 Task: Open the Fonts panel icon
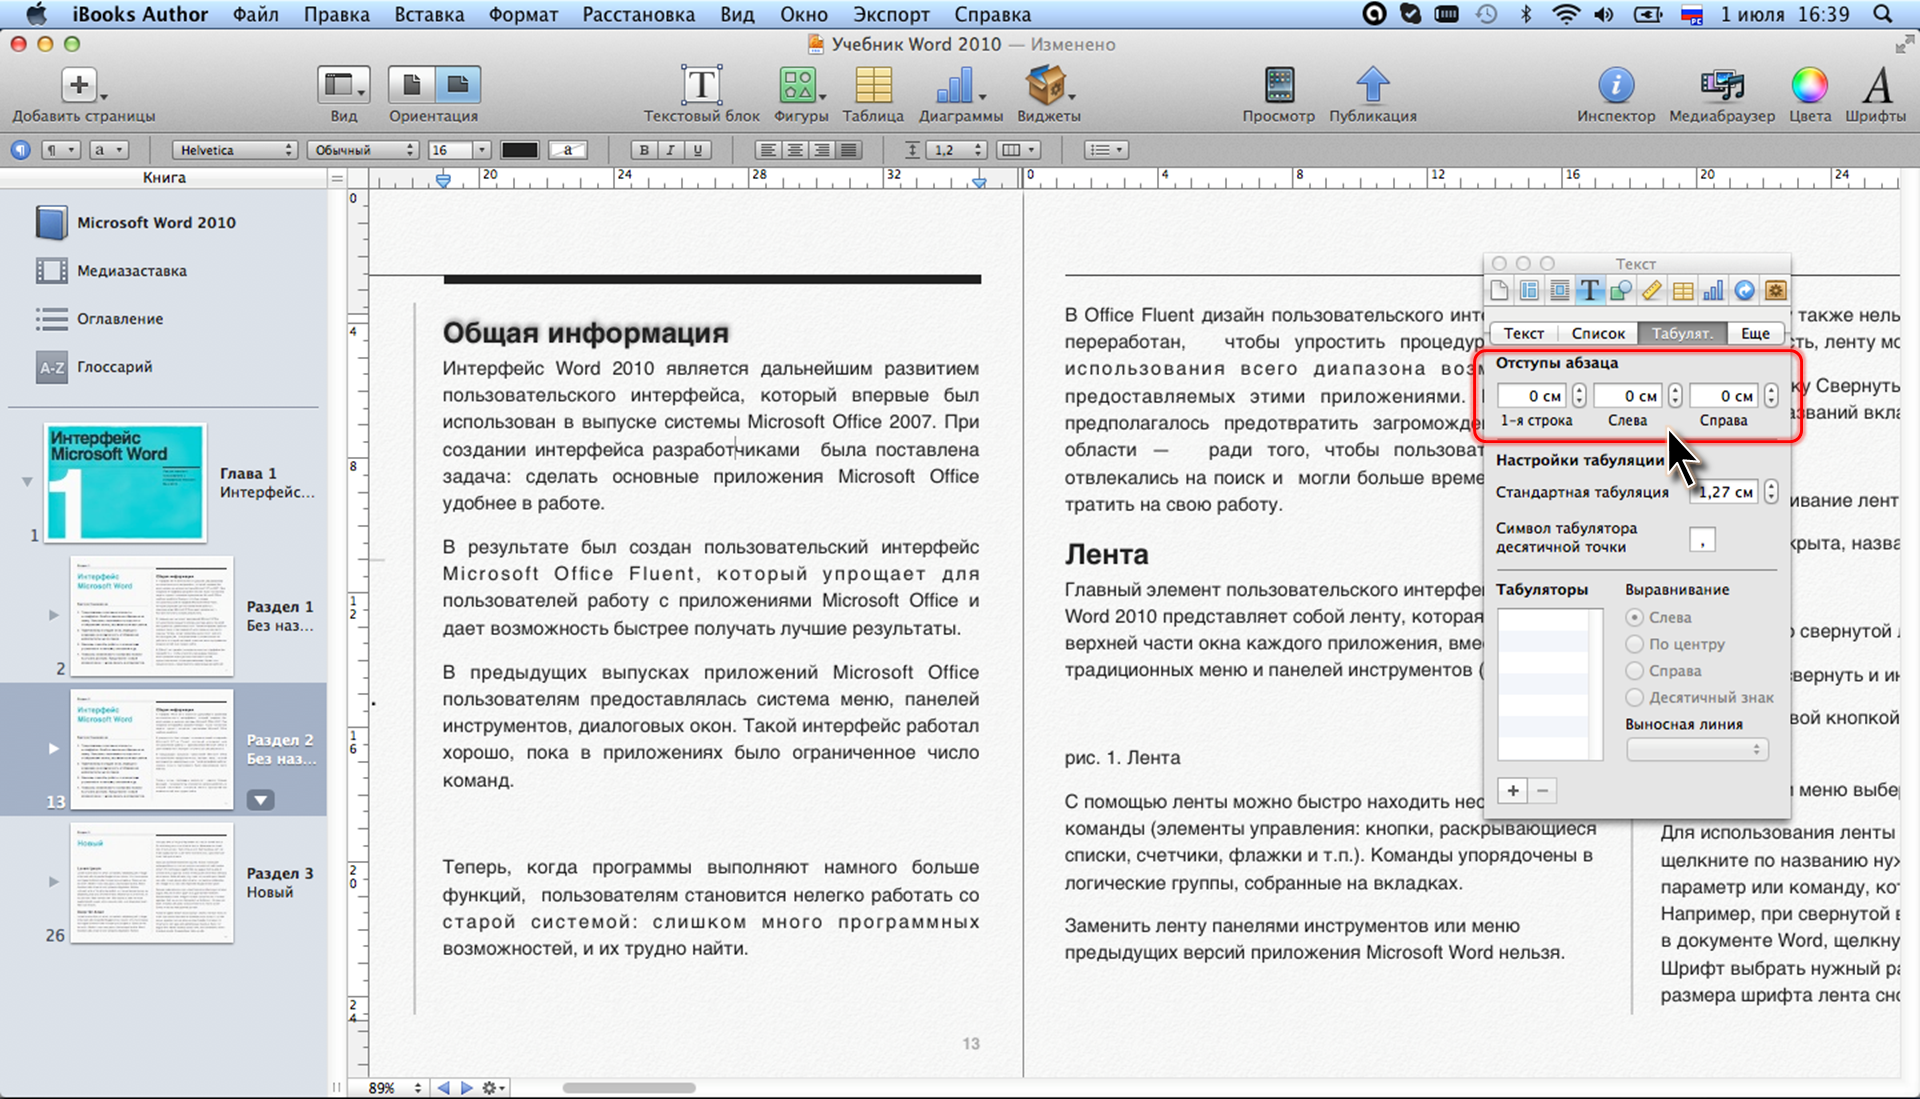click(x=1877, y=86)
